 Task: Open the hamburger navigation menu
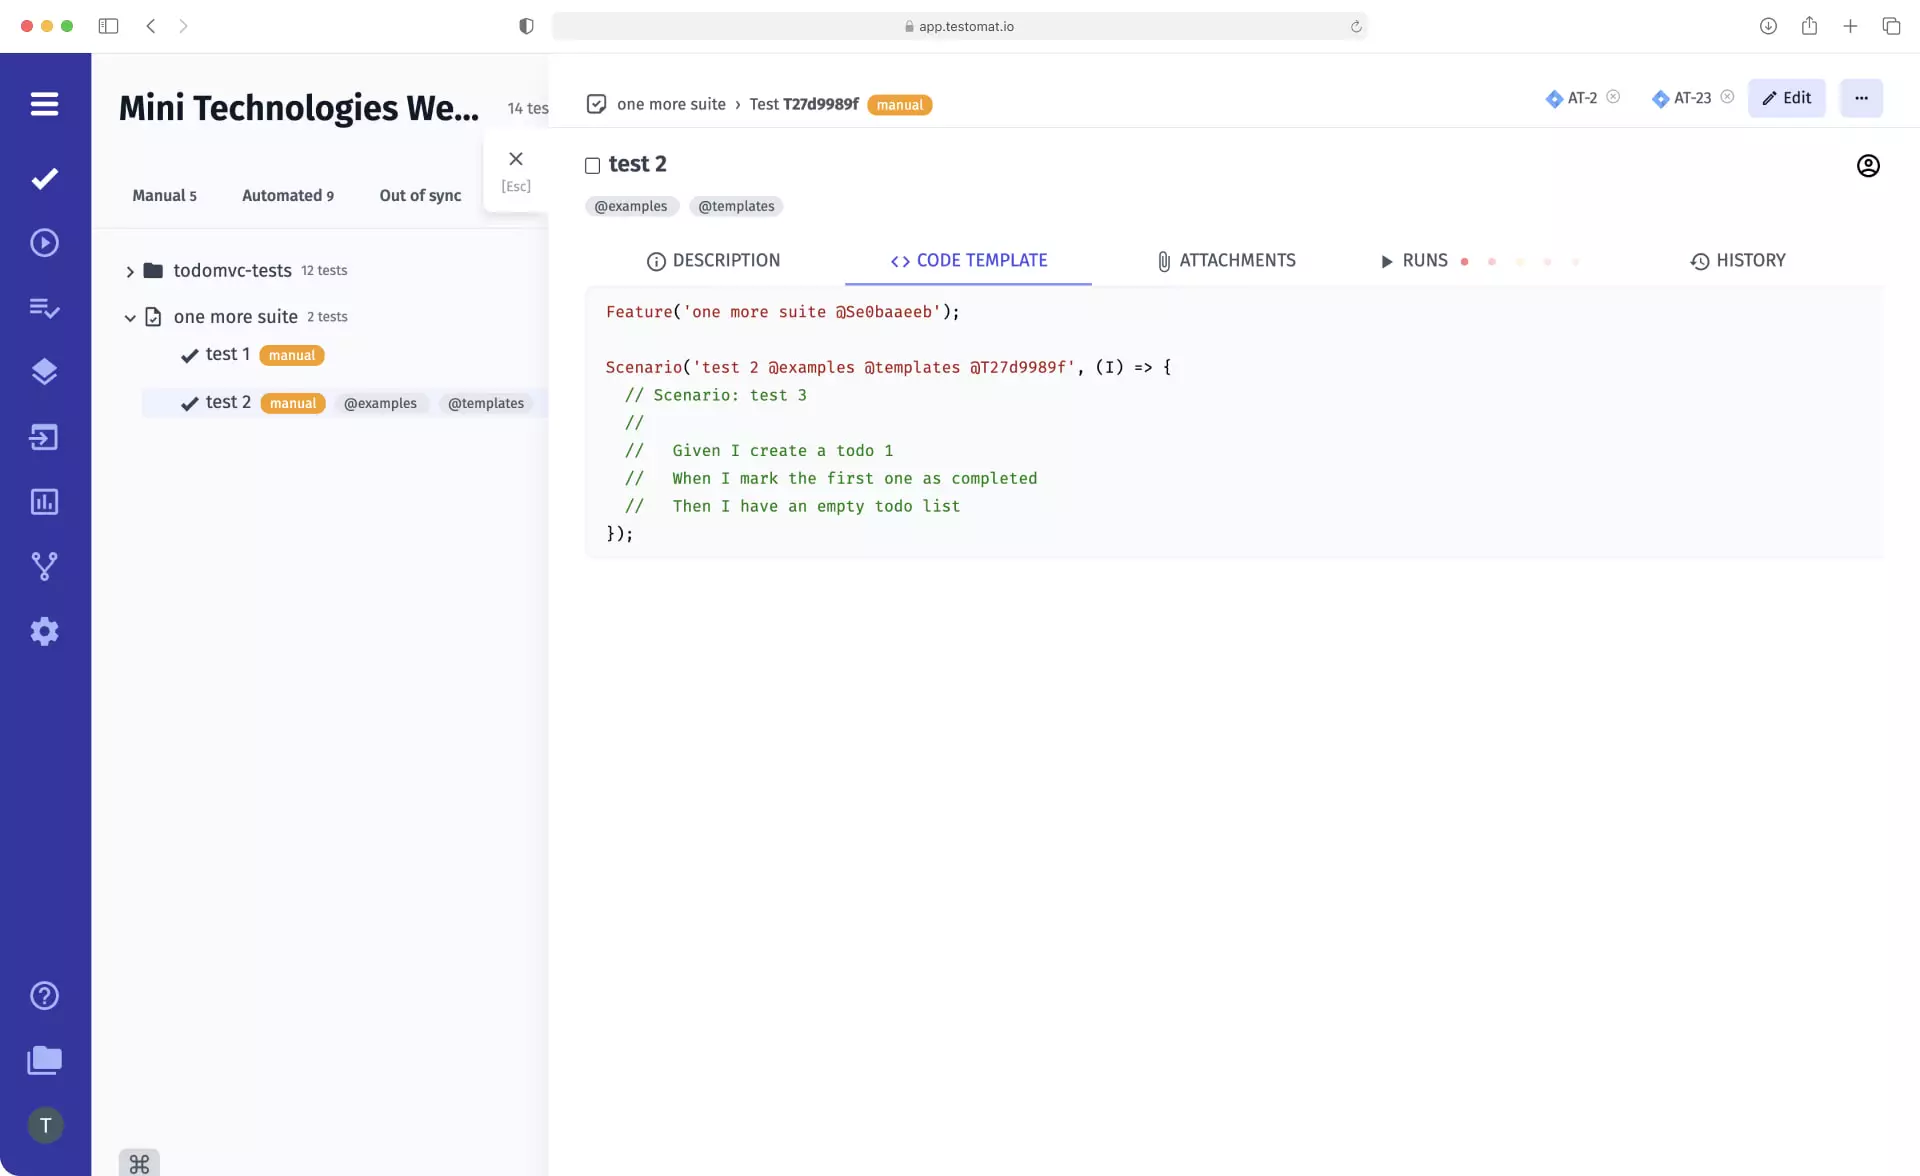(x=45, y=103)
